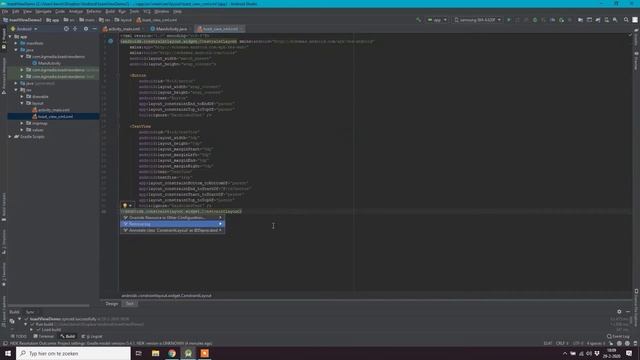Open Project panel settings gear

coord(86,29)
